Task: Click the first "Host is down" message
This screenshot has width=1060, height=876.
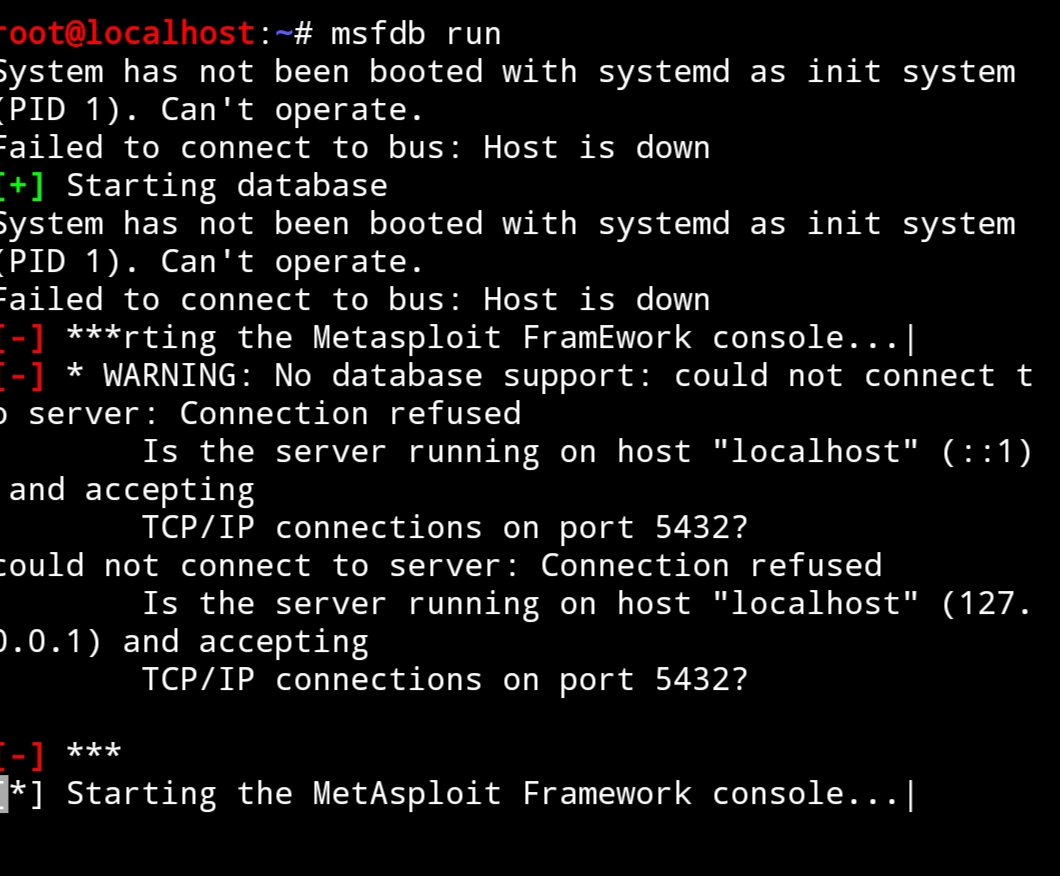Action: click(596, 148)
